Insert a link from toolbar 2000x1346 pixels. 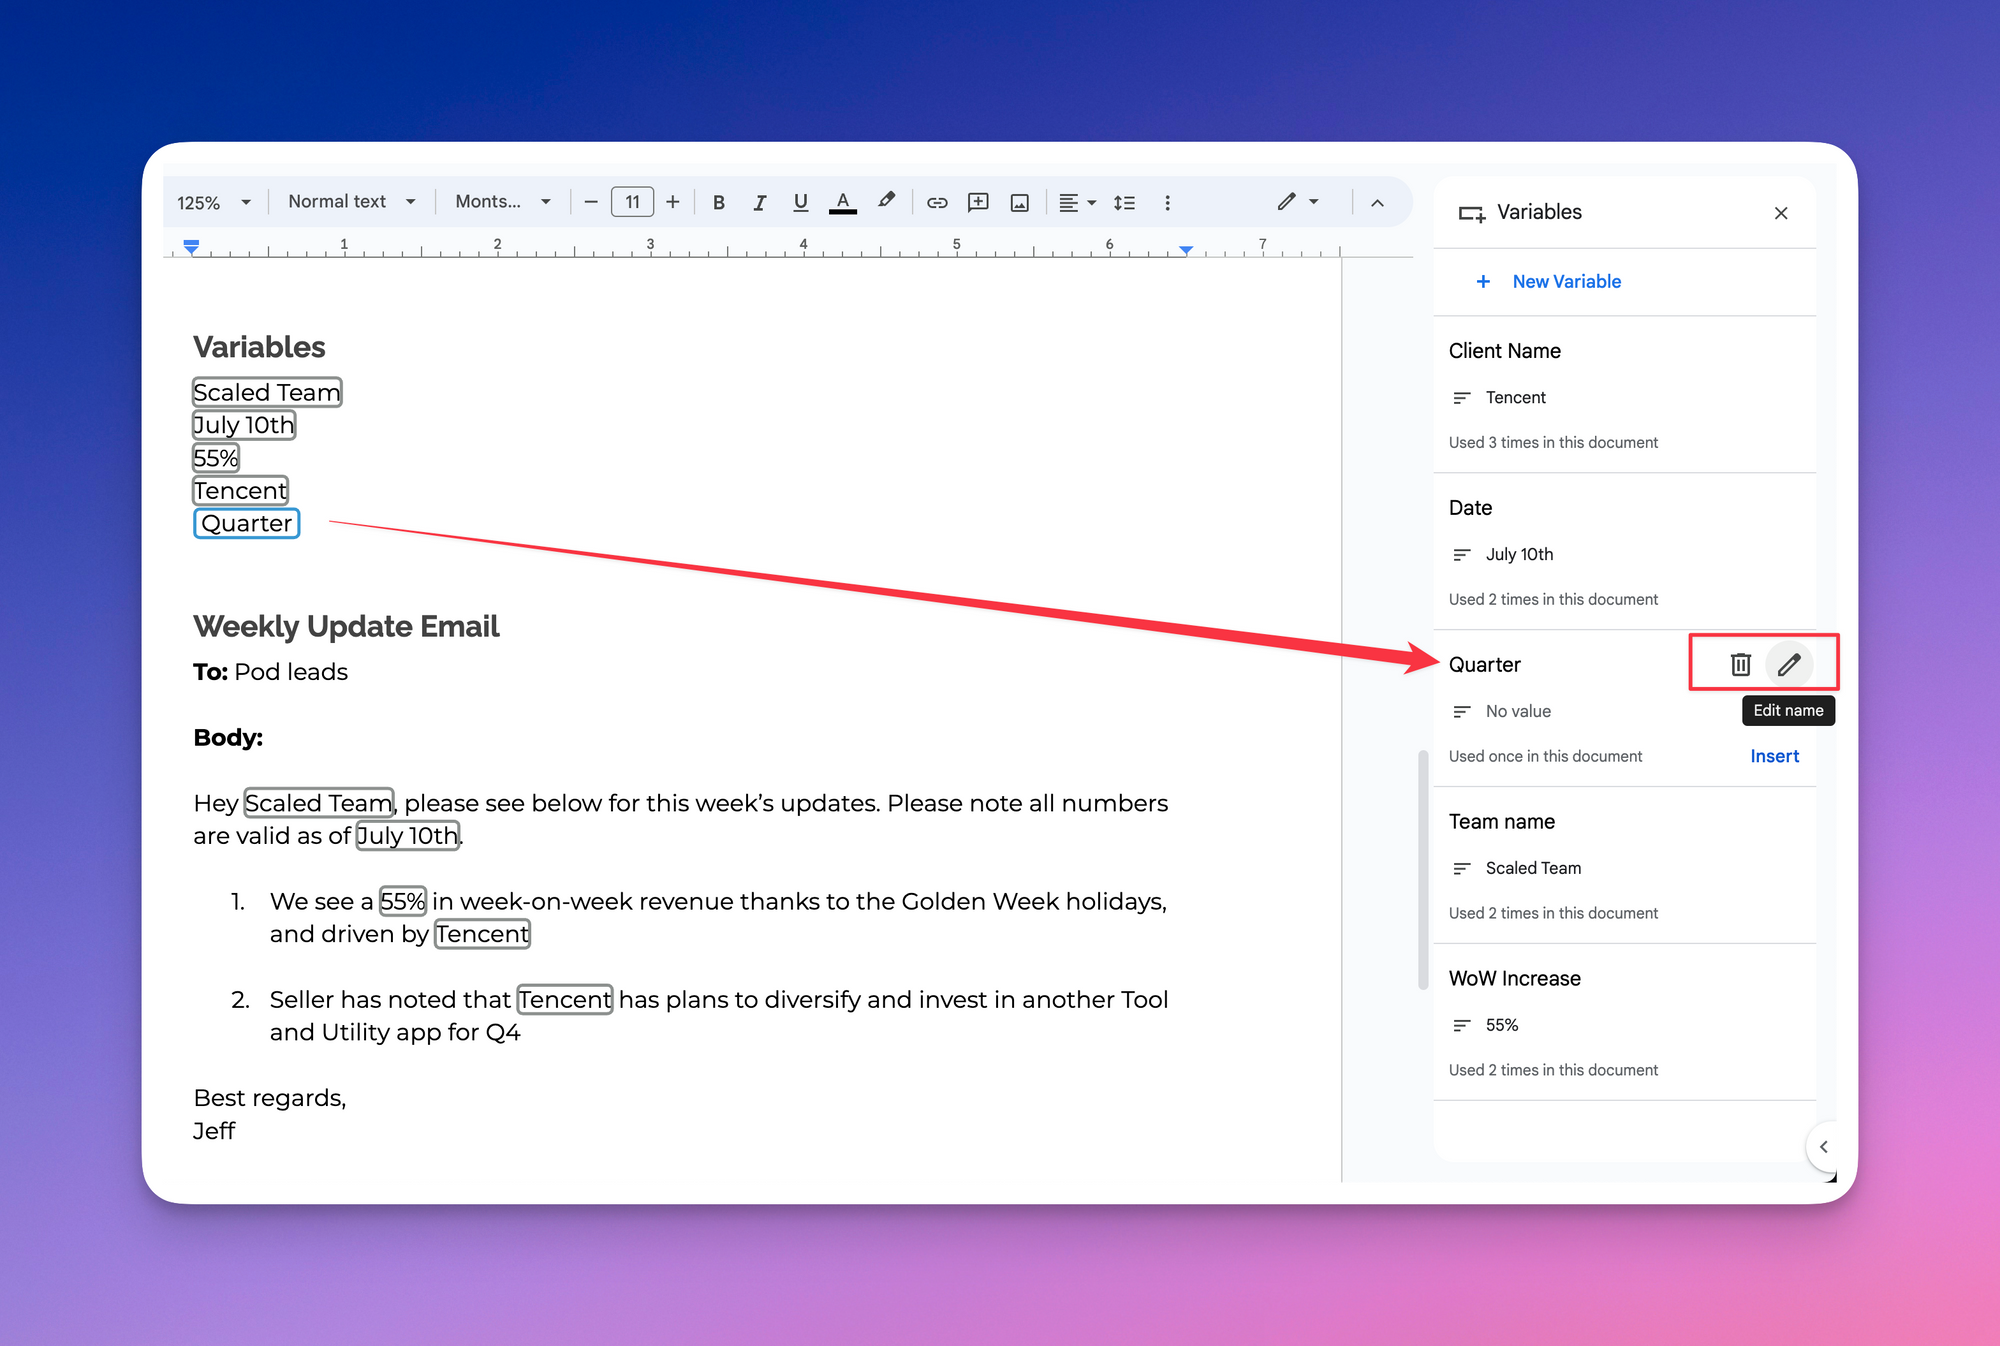937,203
